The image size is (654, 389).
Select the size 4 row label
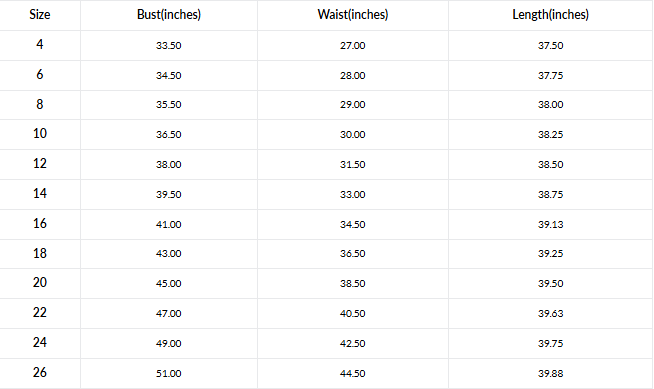click(x=40, y=44)
